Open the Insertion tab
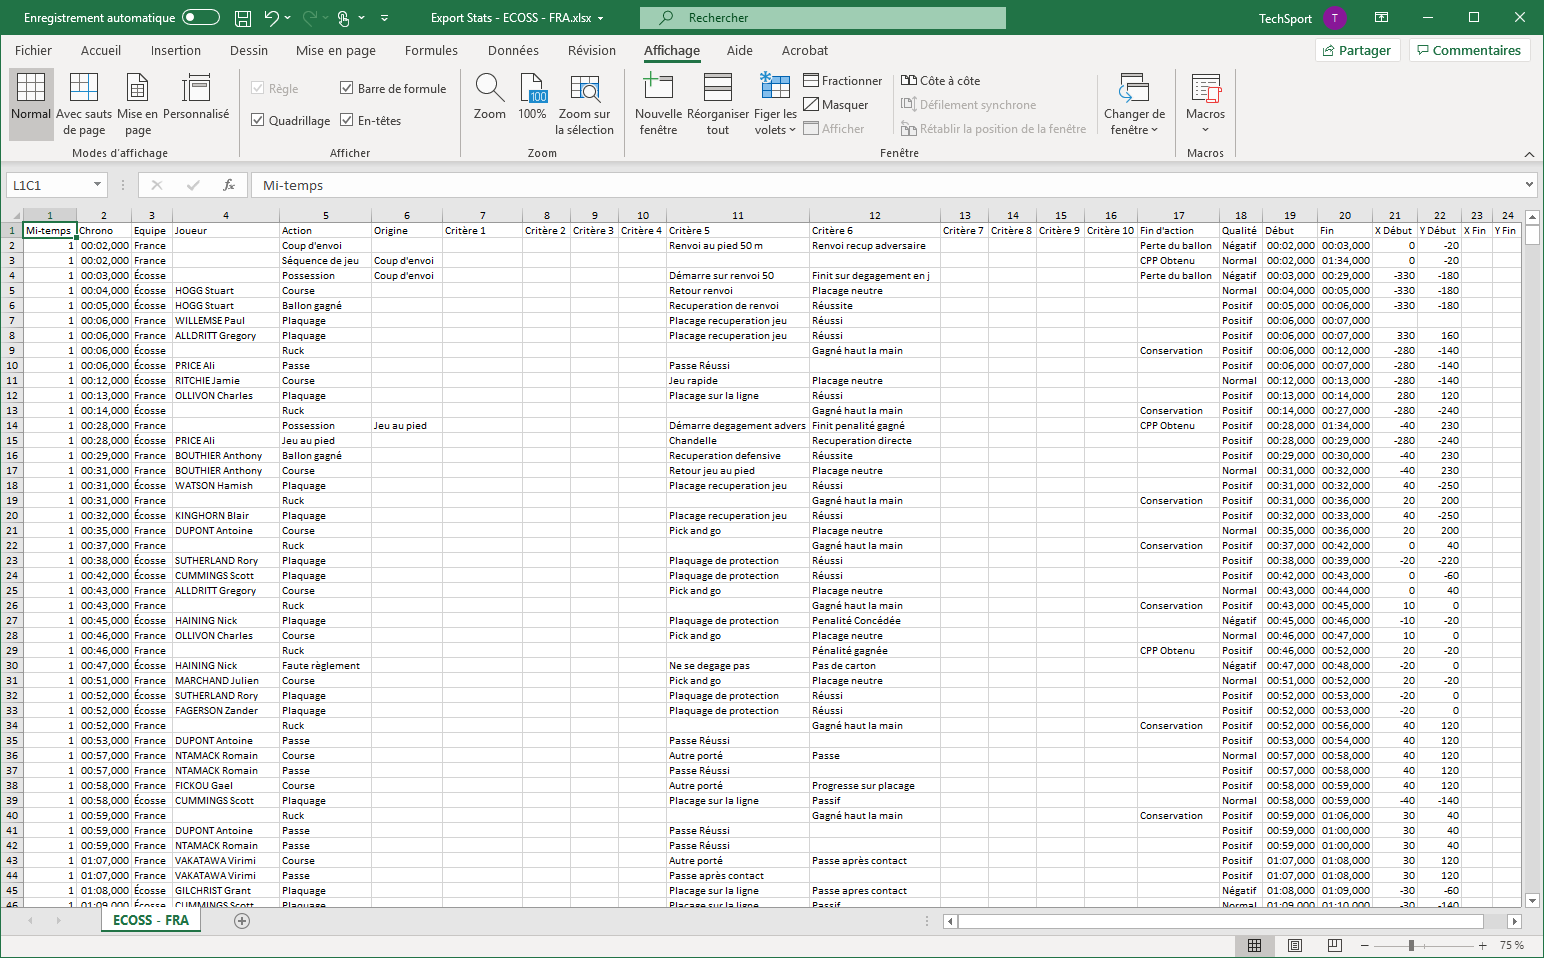 tap(176, 50)
